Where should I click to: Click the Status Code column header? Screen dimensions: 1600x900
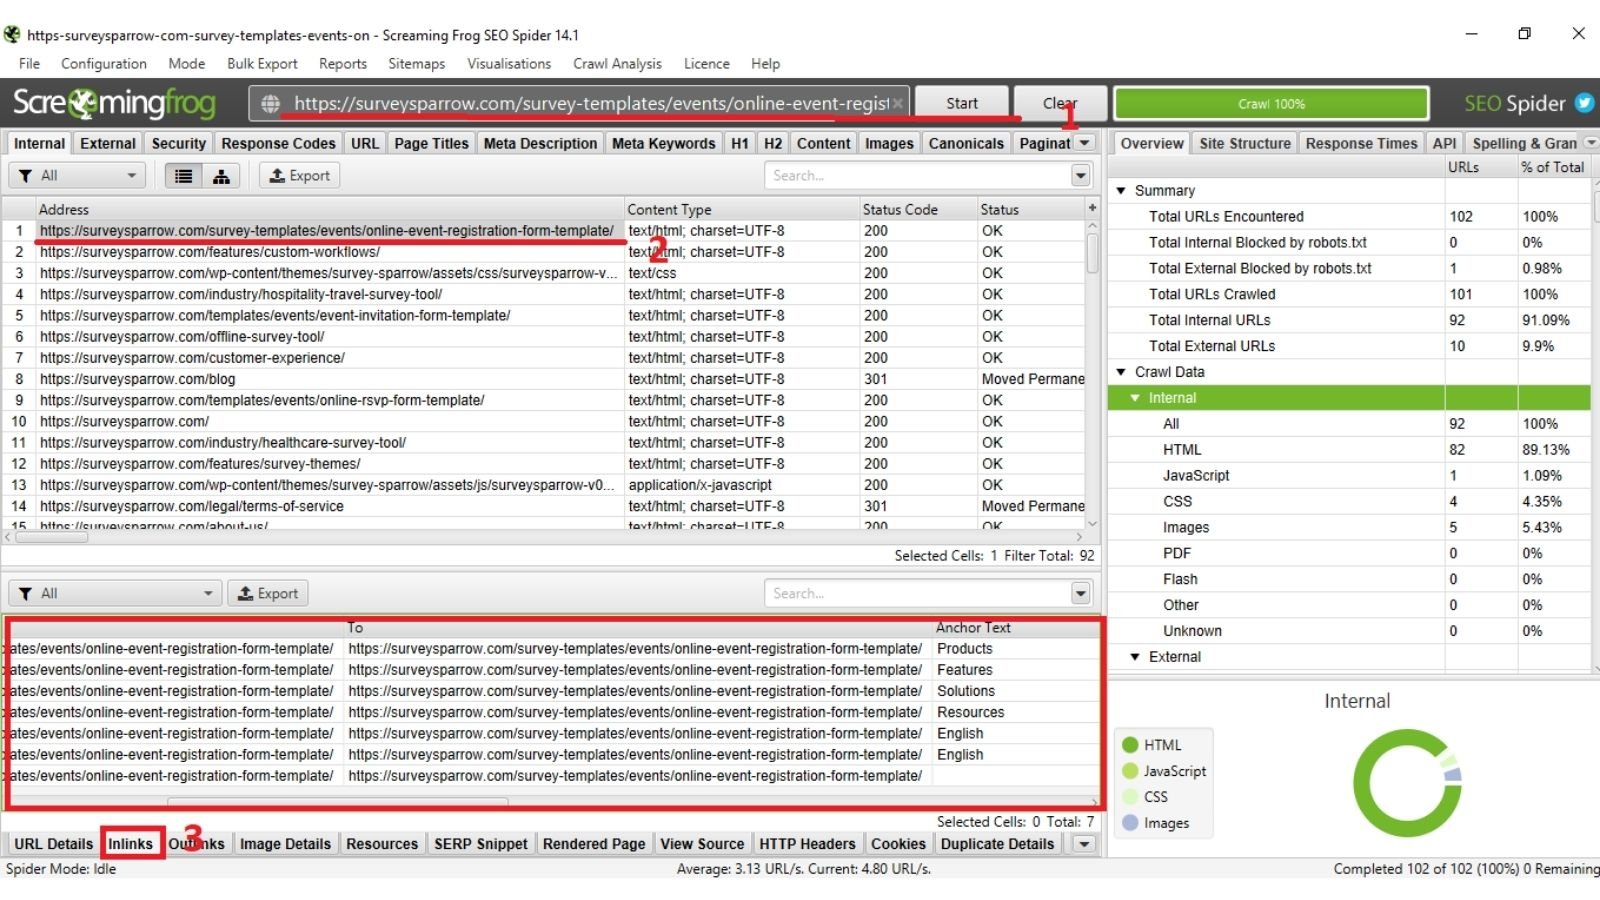(x=917, y=209)
